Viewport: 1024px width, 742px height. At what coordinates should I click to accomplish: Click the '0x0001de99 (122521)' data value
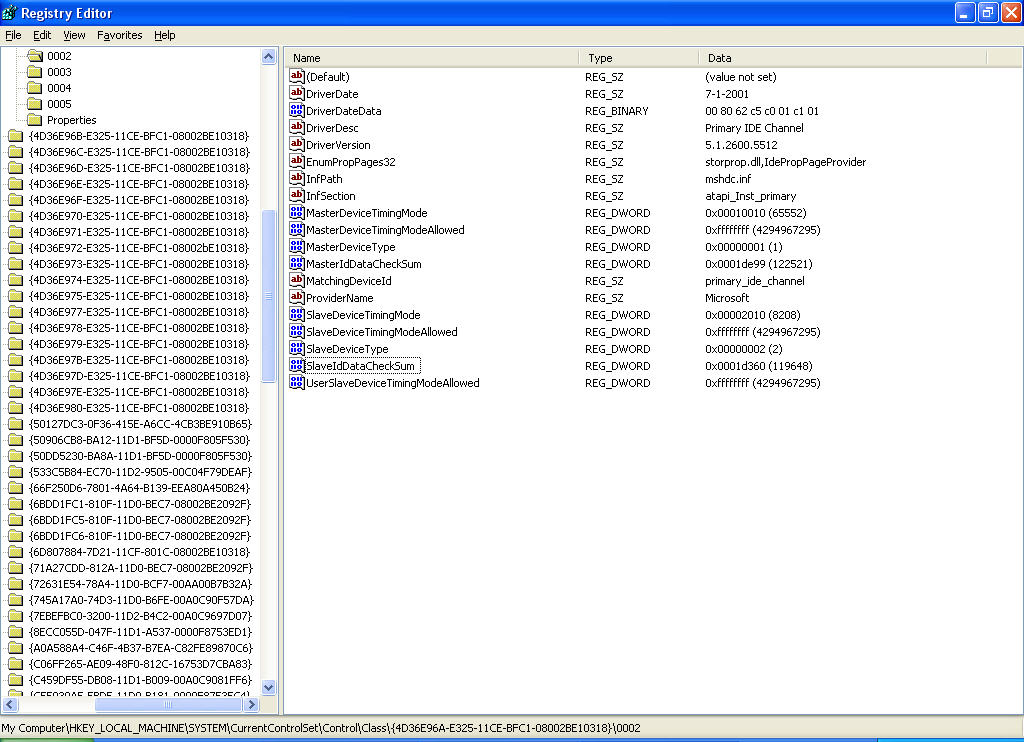click(x=759, y=264)
